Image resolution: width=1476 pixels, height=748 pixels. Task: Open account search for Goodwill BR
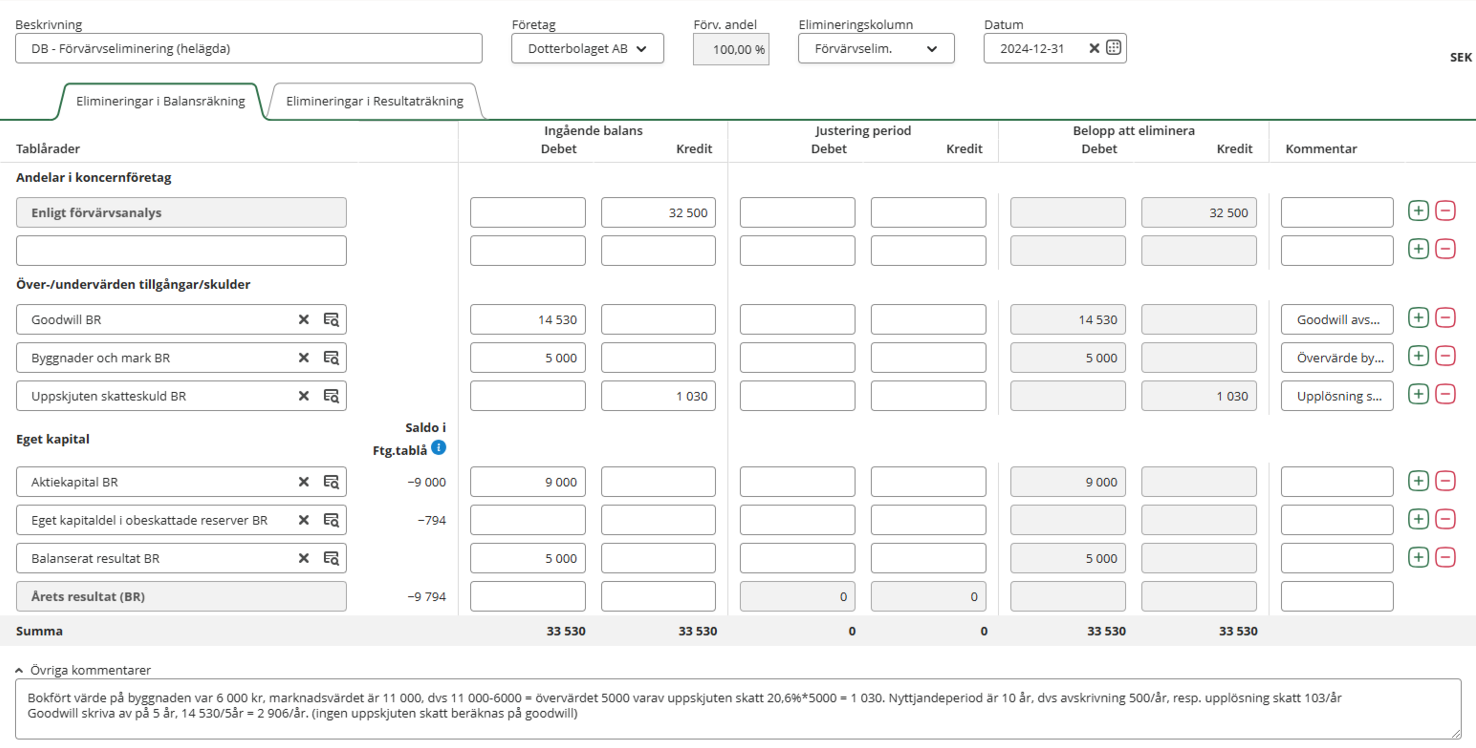click(331, 320)
